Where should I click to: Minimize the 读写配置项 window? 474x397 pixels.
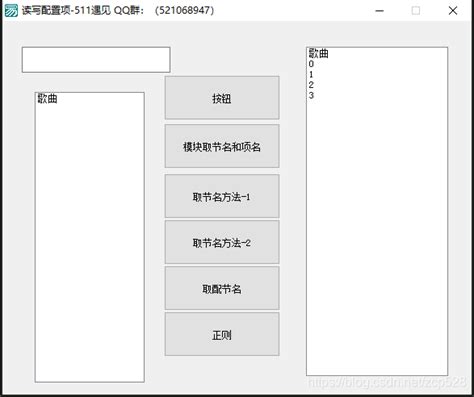(x=379, y=11)
